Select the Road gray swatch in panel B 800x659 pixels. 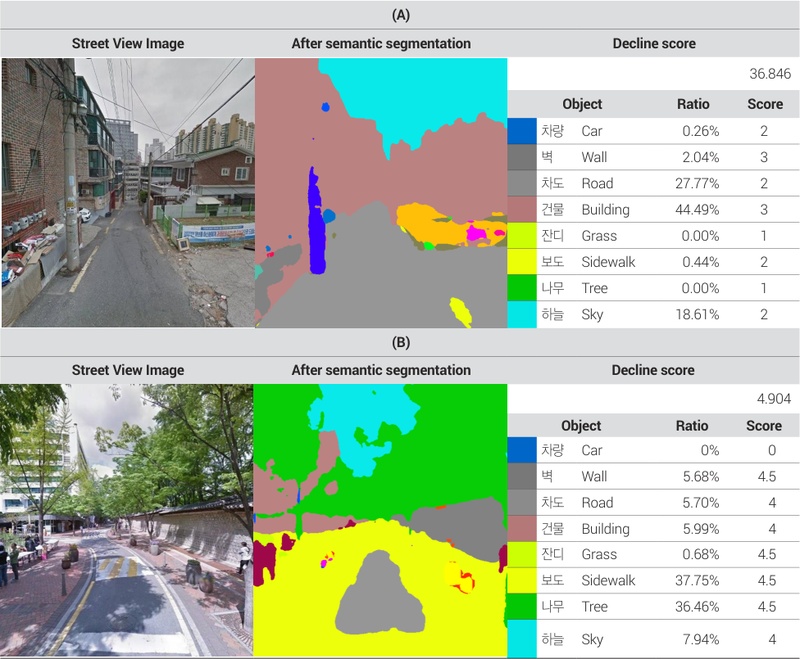(x=522, y=502)
